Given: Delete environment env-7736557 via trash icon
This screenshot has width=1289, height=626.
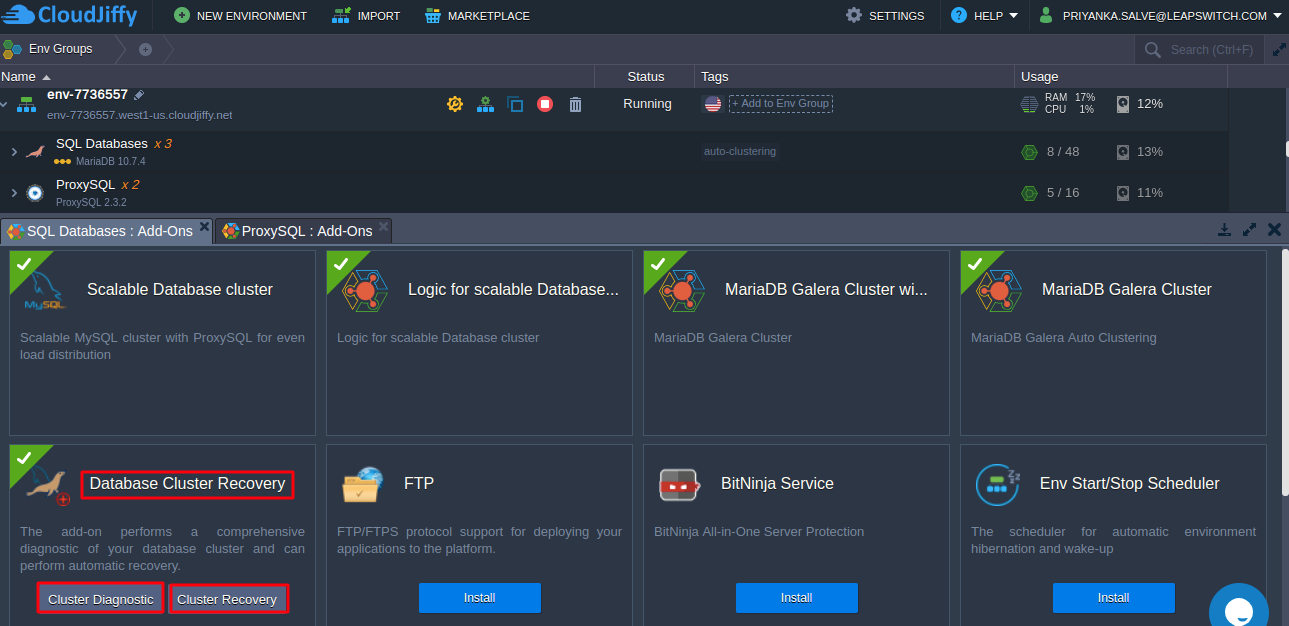Looking at the screenshot, I should [575, 104].
